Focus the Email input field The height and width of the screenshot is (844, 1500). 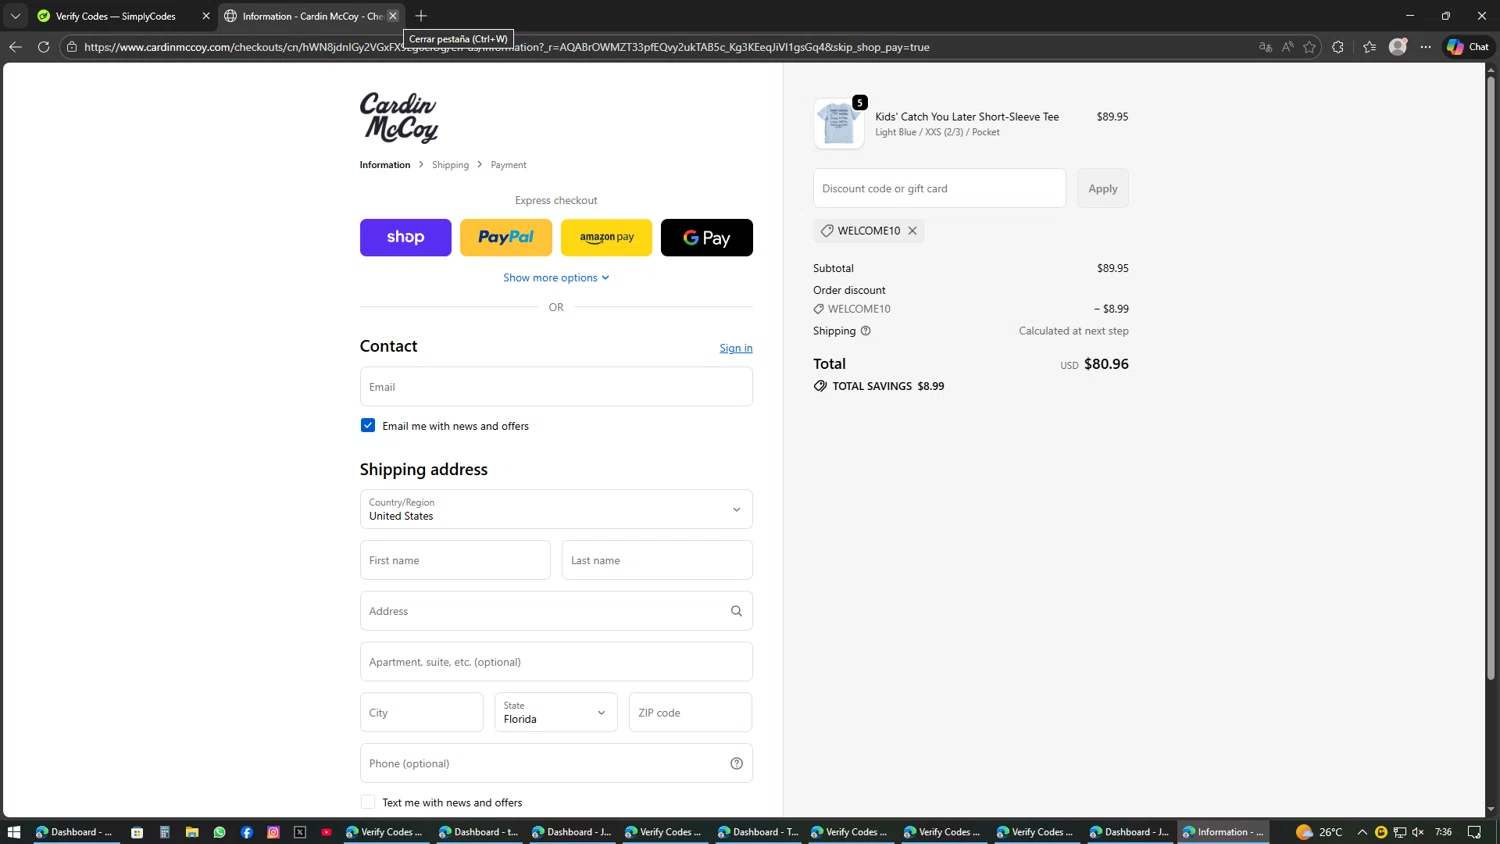556,387
